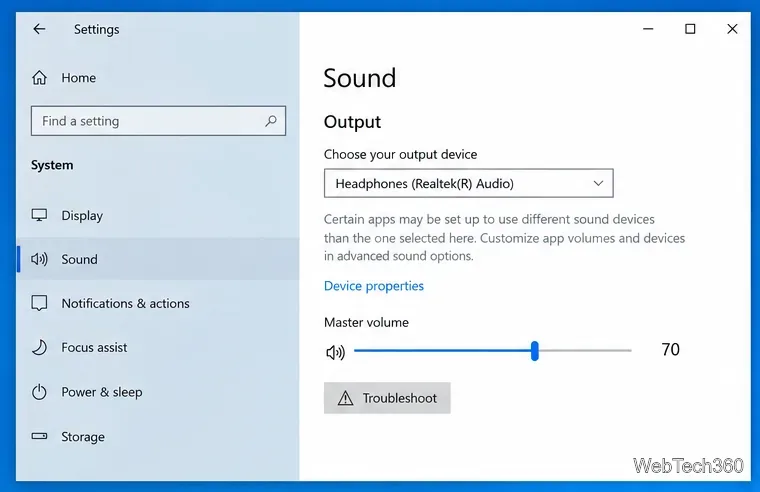Mute via master volume speaker icon
Screen dimensions: 760x492
[x=335, y=352]
